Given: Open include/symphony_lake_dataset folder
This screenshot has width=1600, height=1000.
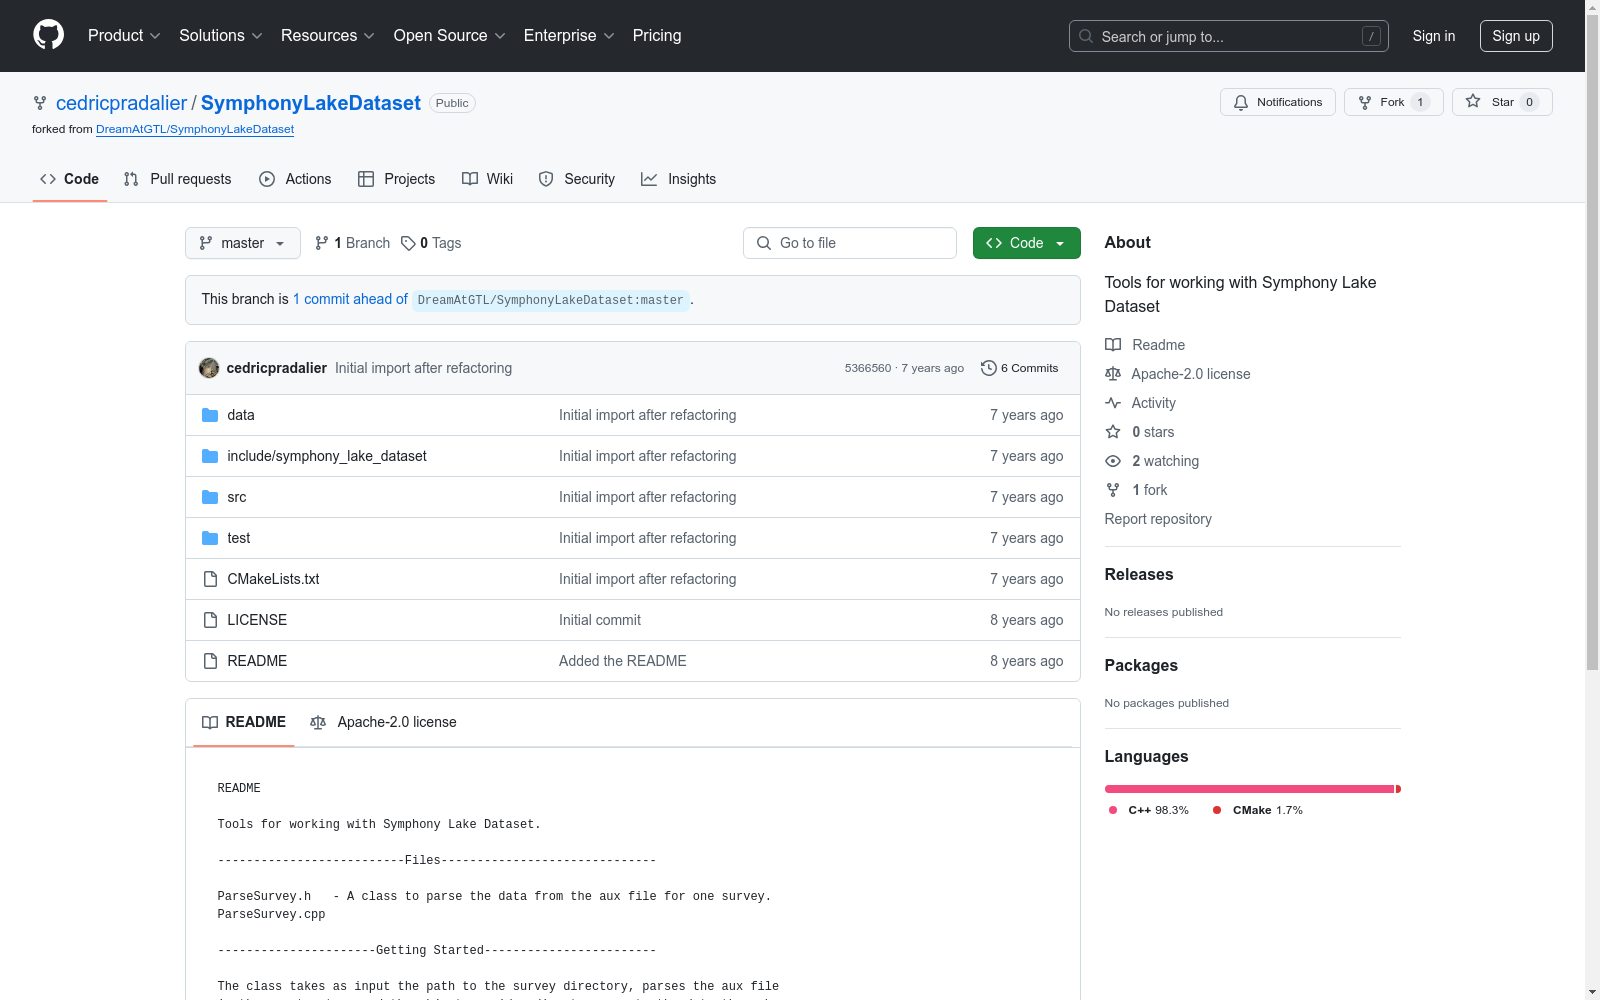Looking at the screenshot, I should point(327,456).
